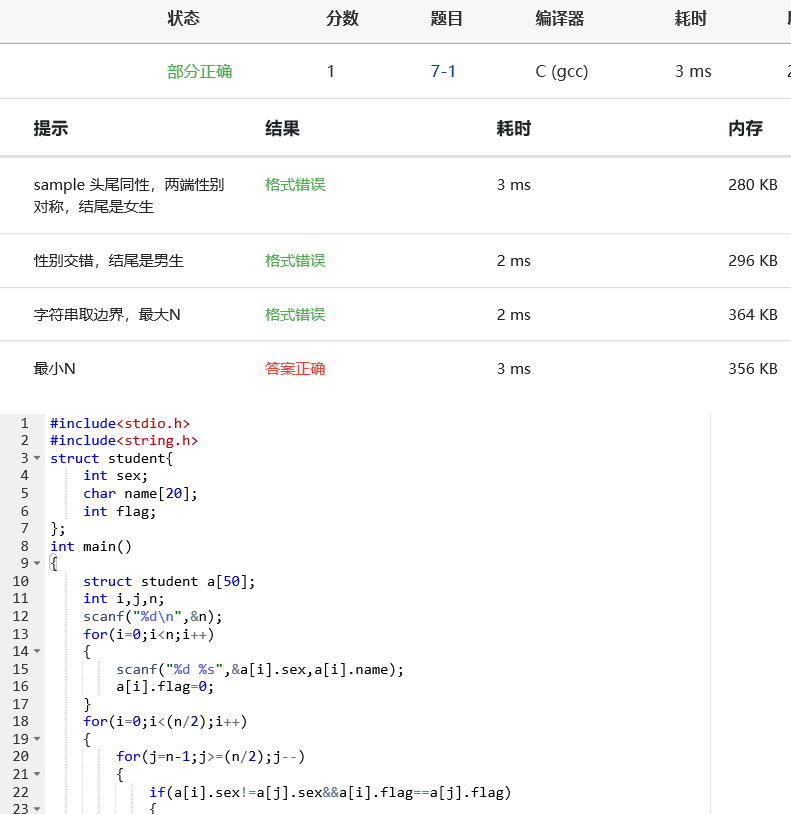Collapse the for-loop fold arrow at line 14

click(37, 651)
